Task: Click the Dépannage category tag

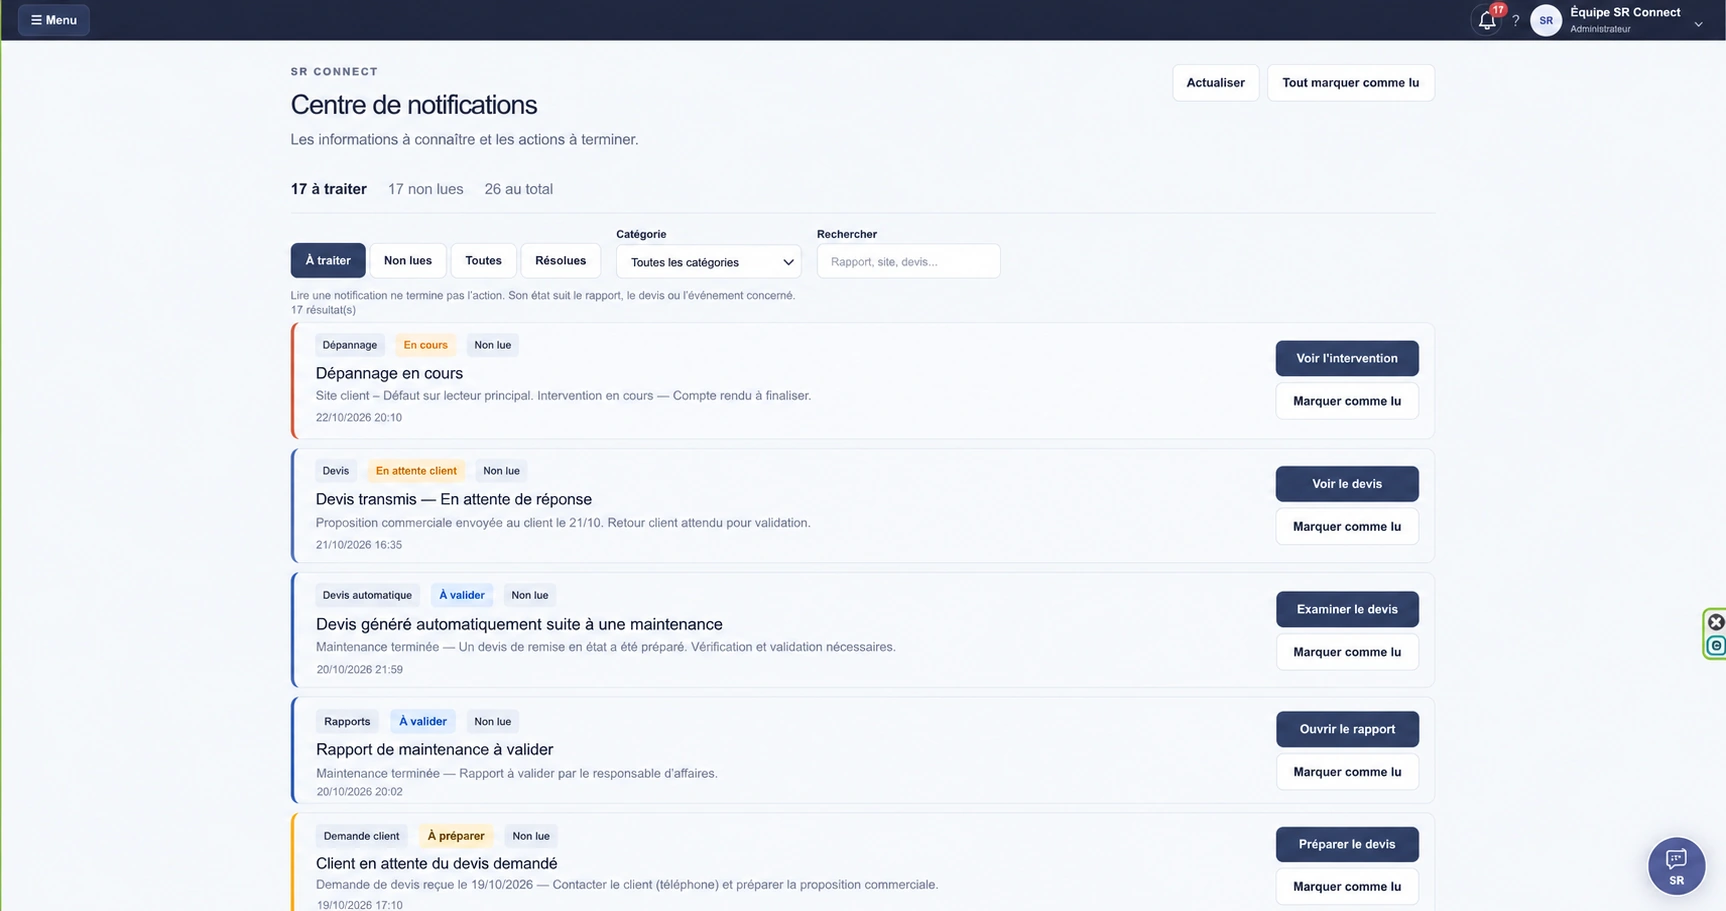Action: click(x=350, y=345)
